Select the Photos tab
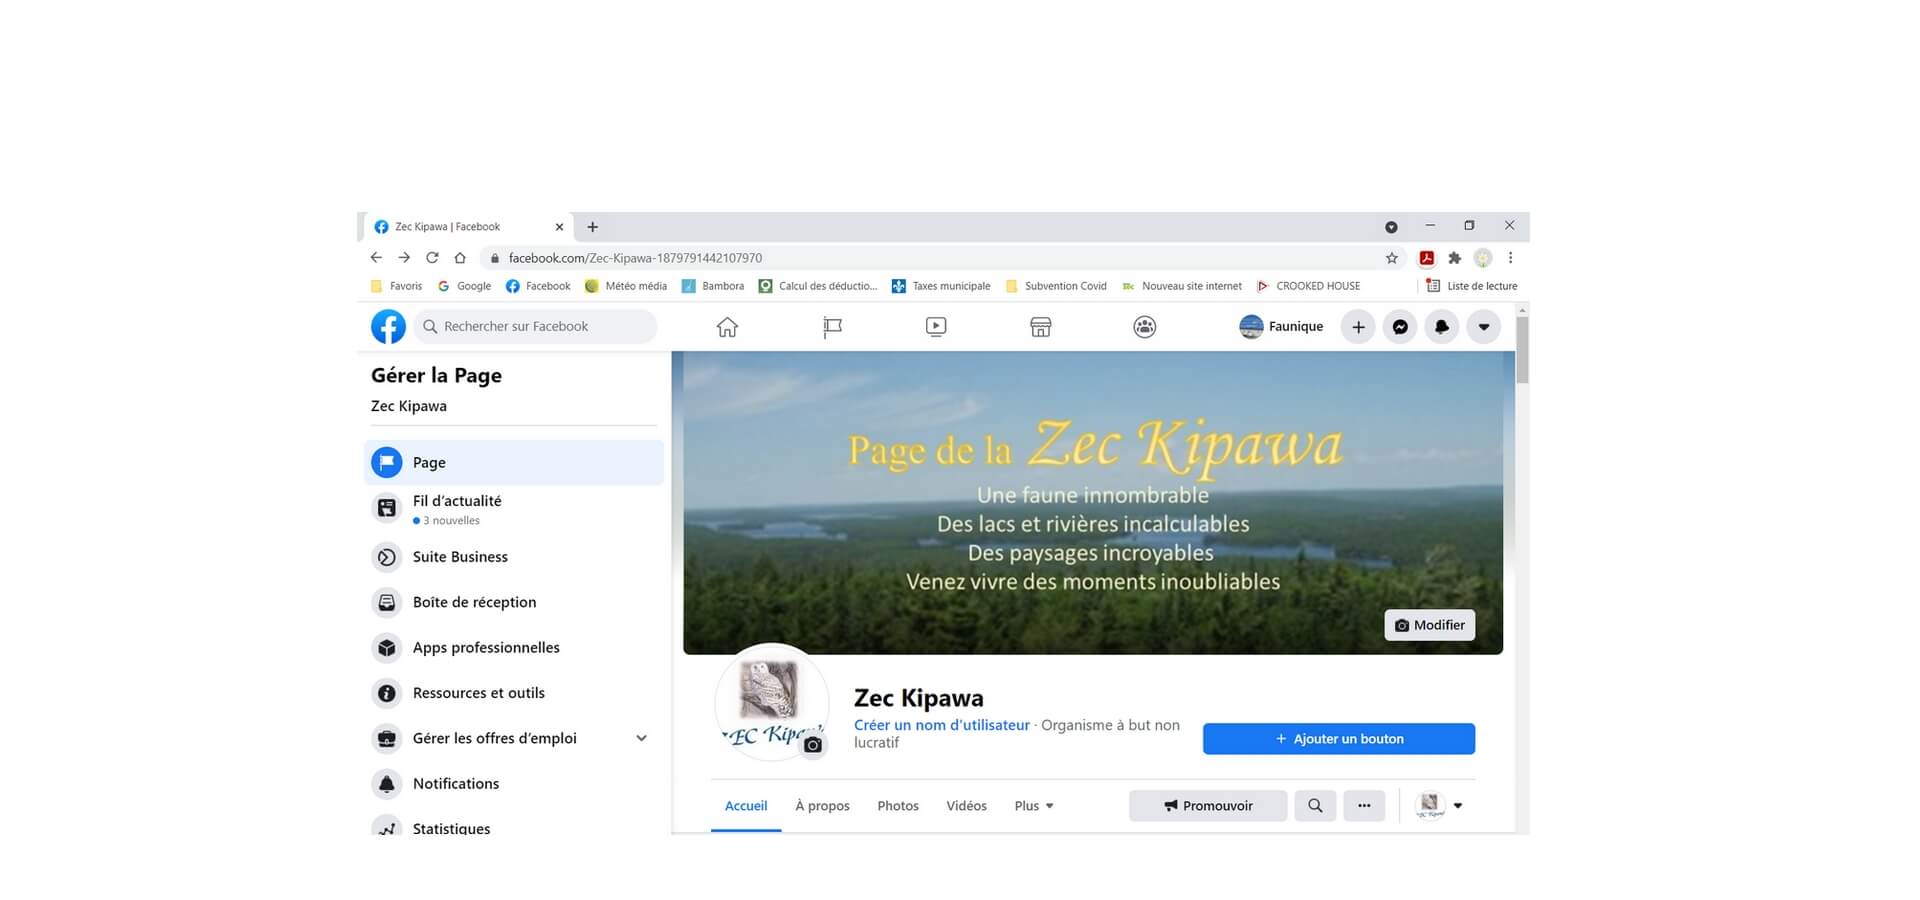 898,806
